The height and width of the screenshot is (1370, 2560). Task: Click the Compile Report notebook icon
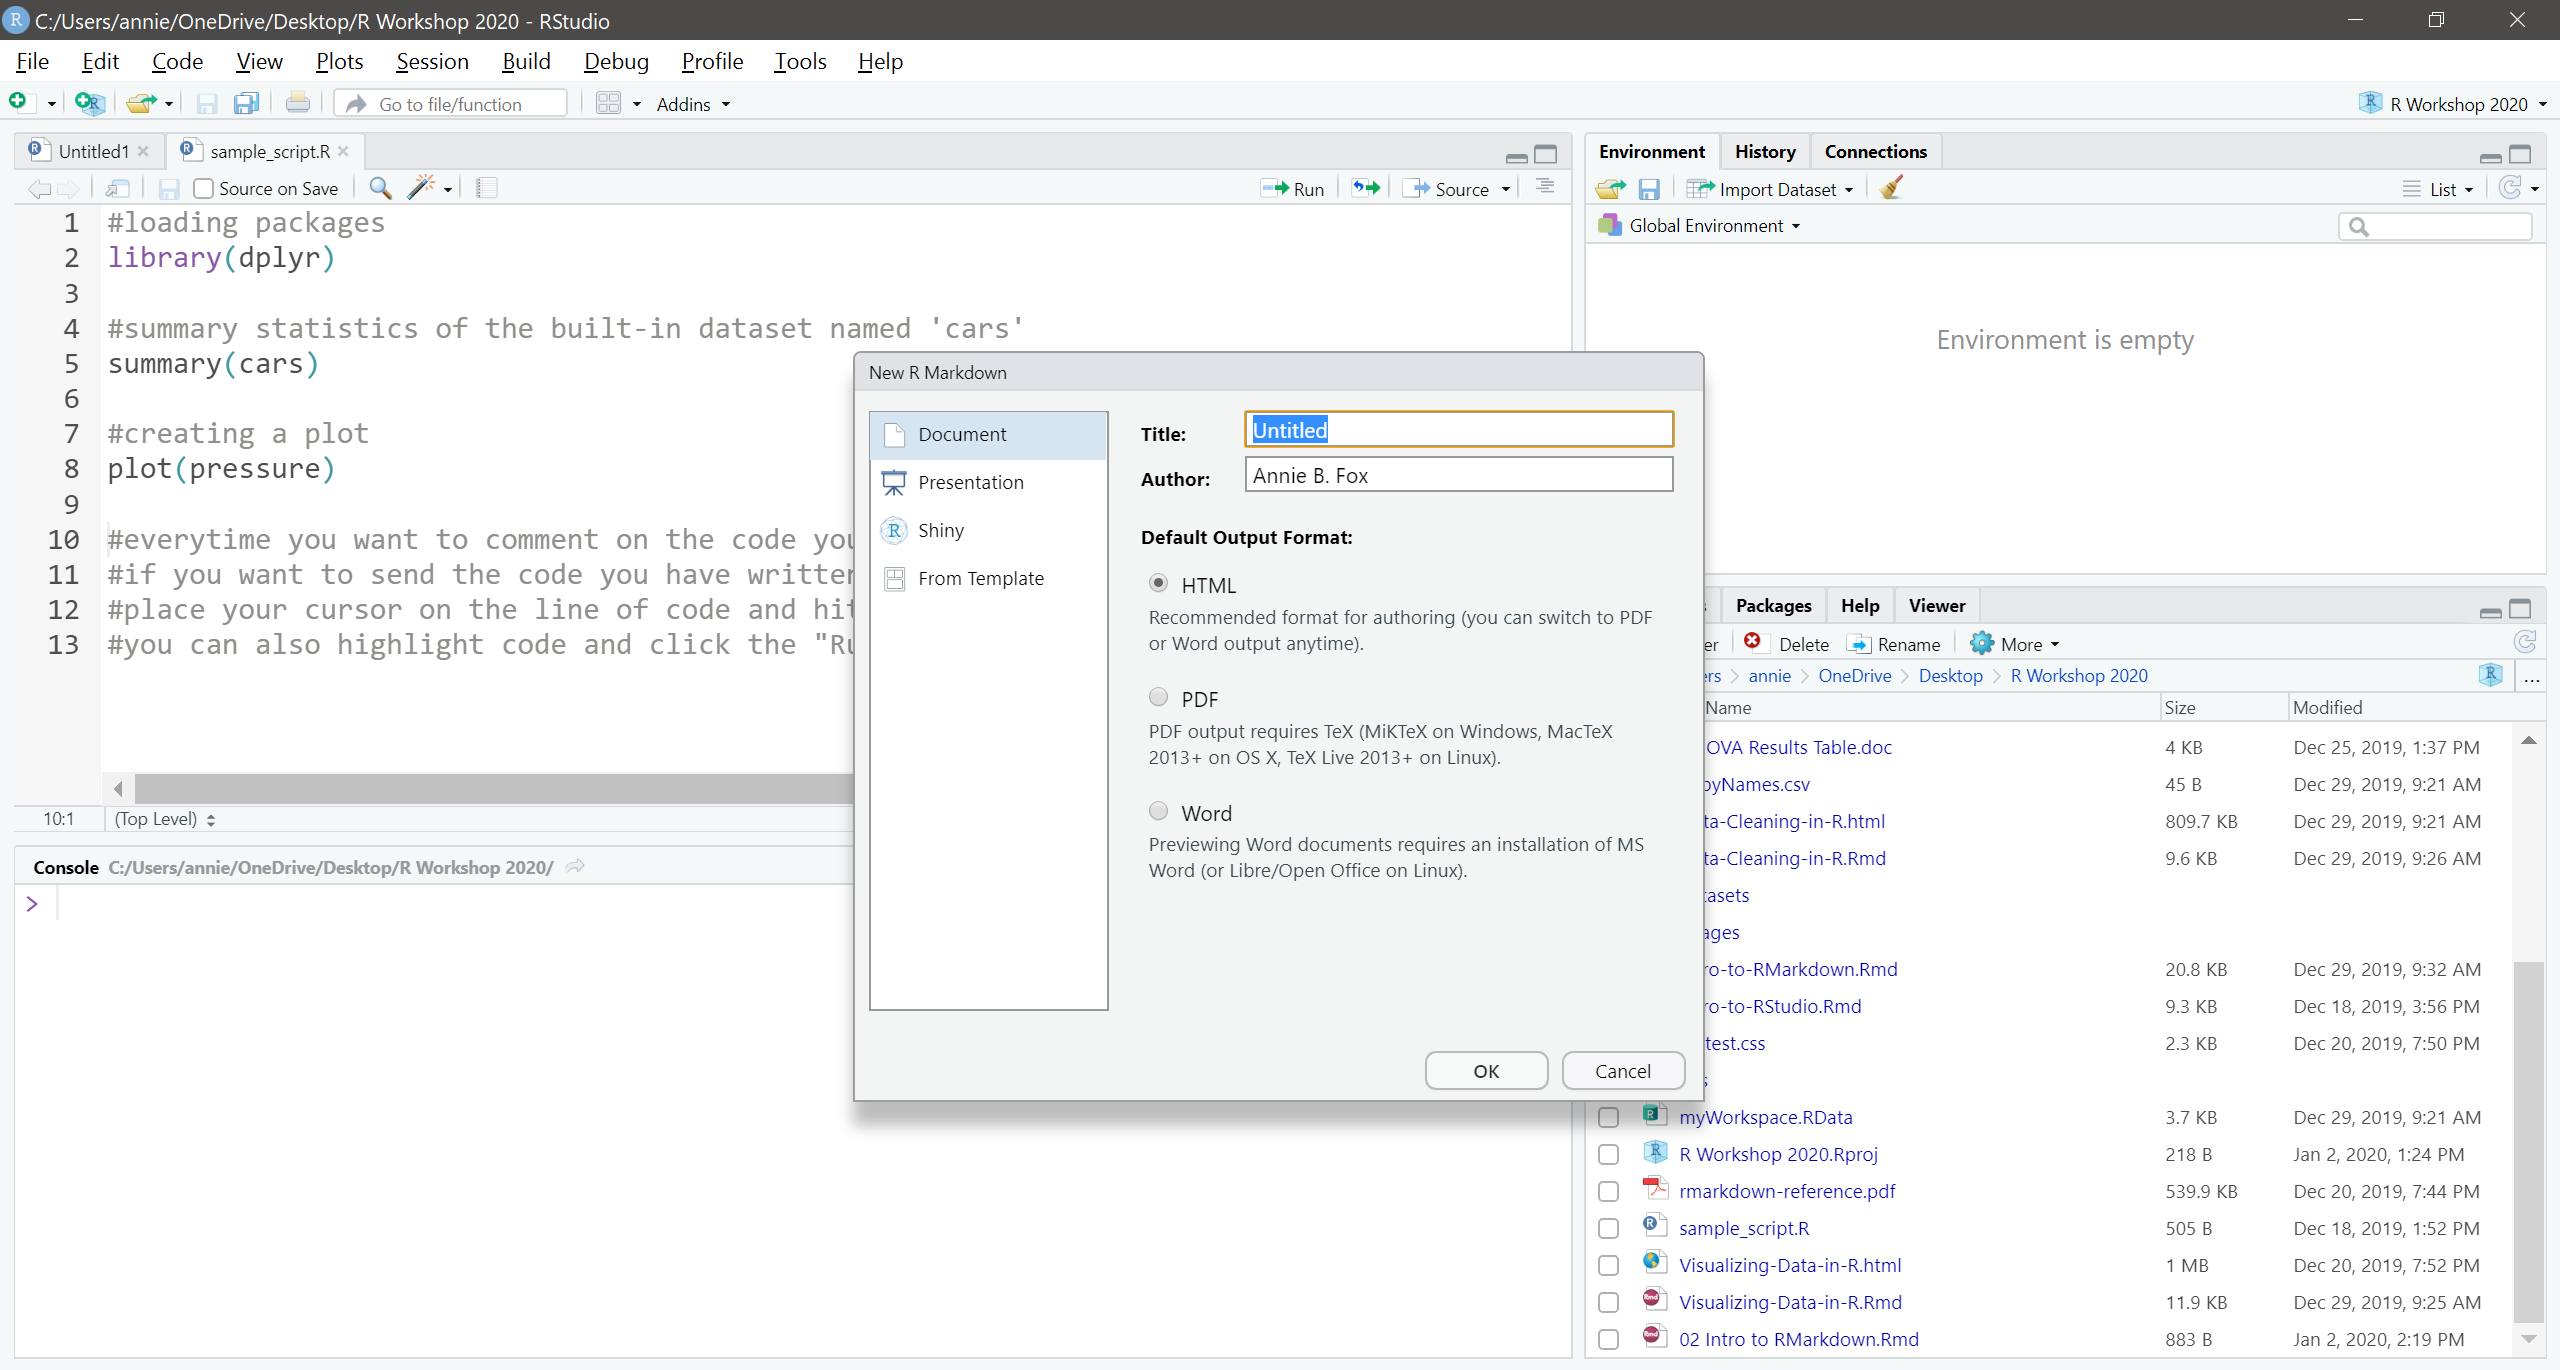click(x=487, y=188)
